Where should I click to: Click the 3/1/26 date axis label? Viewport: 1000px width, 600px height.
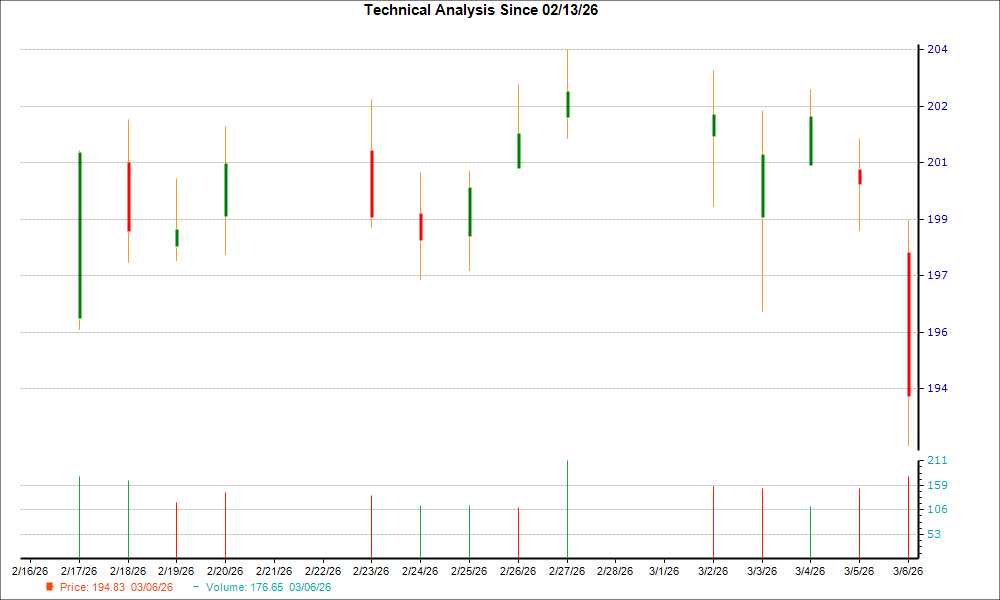665,571
